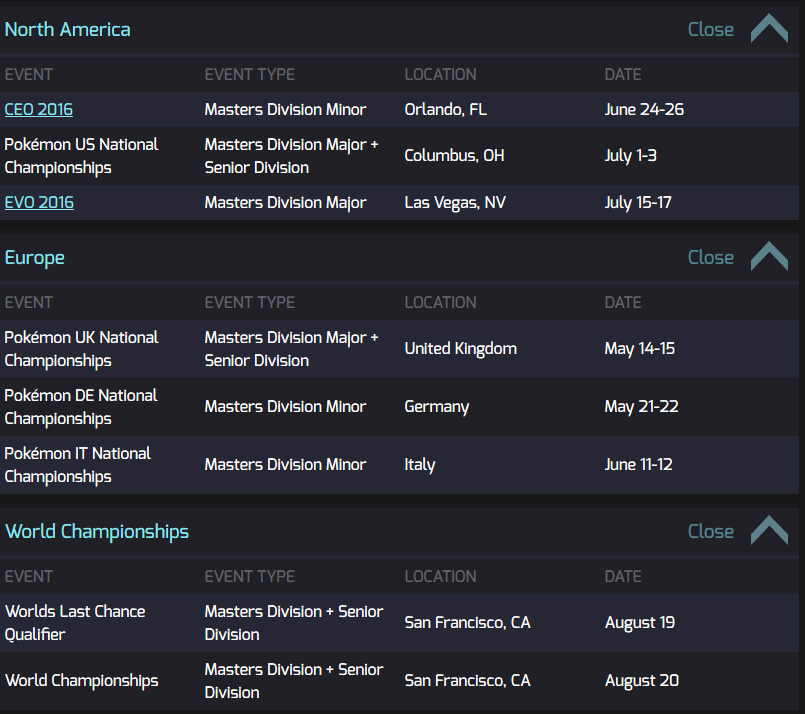Image resolution: width=805 pixels, height=714 pixels.
Task: Select the North America region heading
Action: pos(67,29)
